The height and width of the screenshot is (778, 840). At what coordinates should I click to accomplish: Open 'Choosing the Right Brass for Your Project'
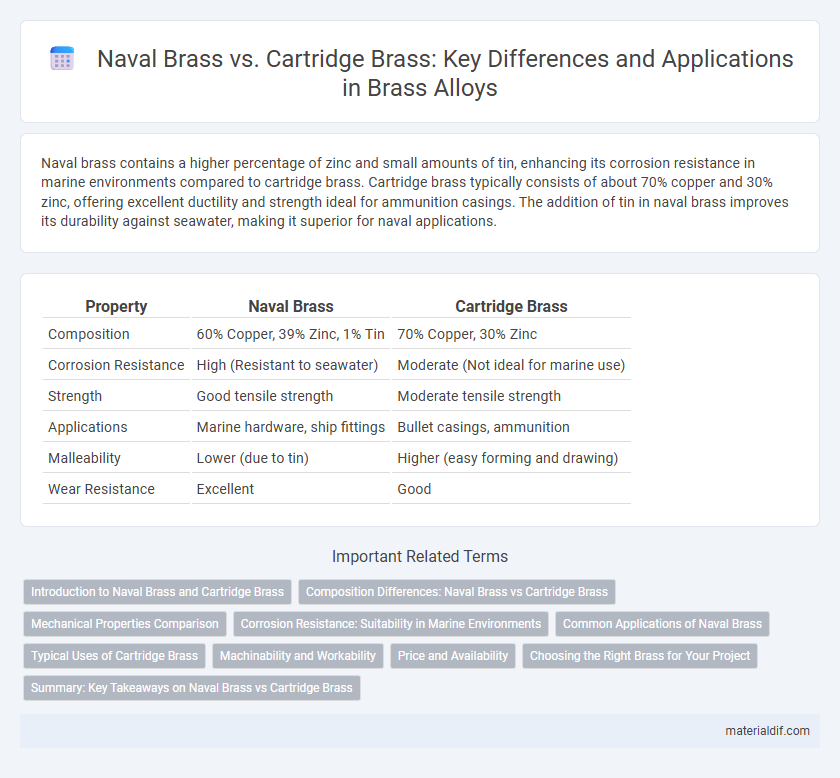(640, 656)
